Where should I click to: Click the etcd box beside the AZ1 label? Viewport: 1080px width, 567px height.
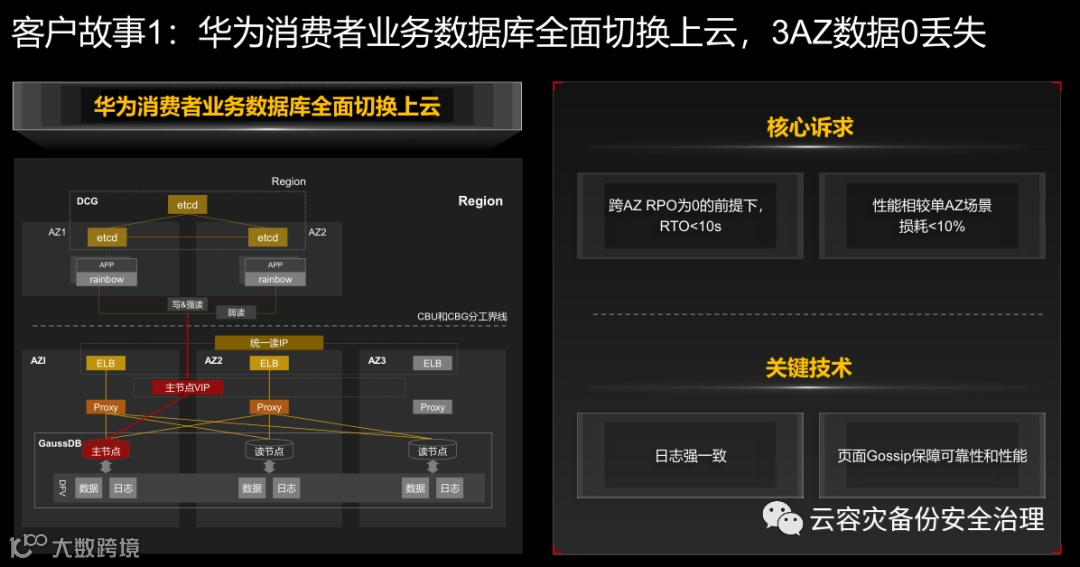pyautogui.click(x=107, y=238)
